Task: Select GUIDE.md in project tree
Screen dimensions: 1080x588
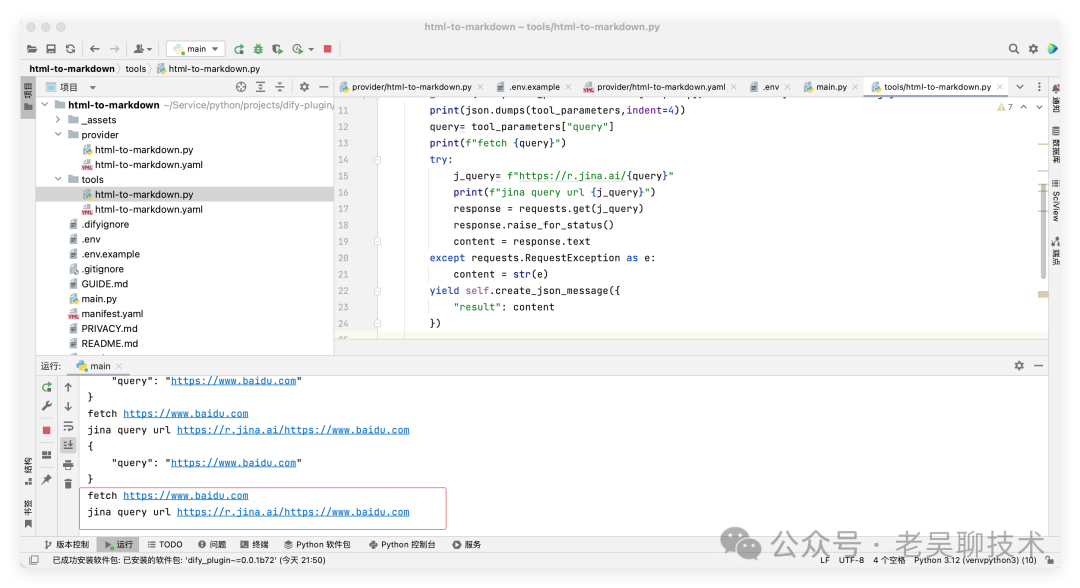Action: 104,284
